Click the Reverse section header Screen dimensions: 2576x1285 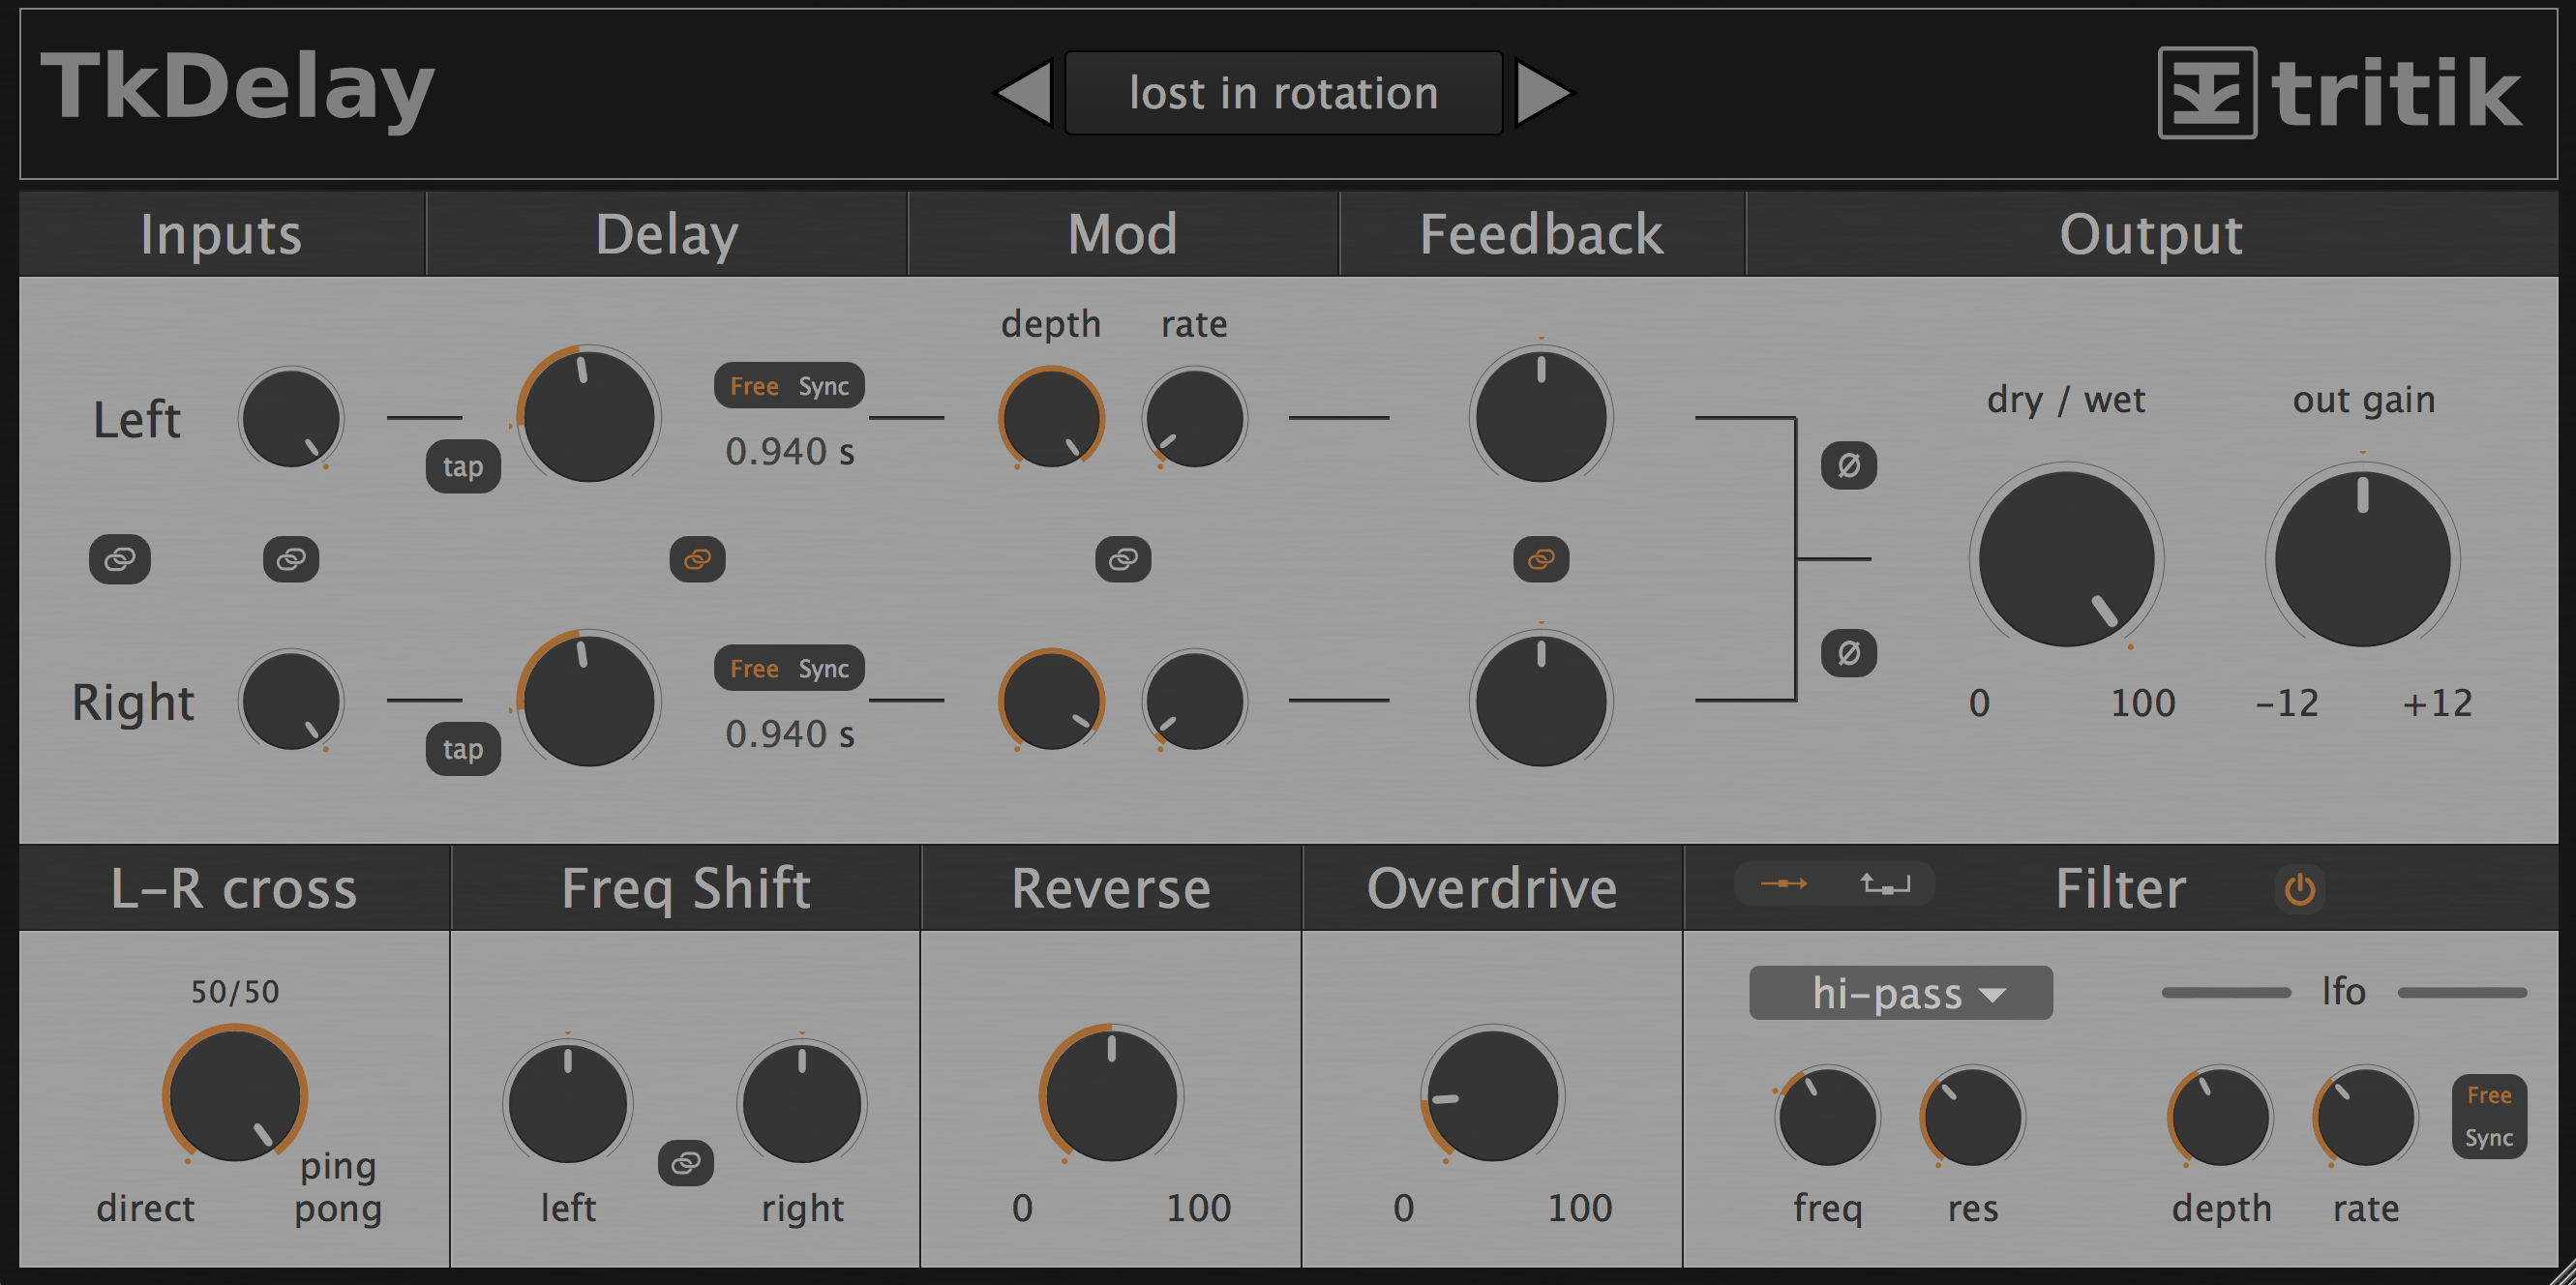(1111, 888)
